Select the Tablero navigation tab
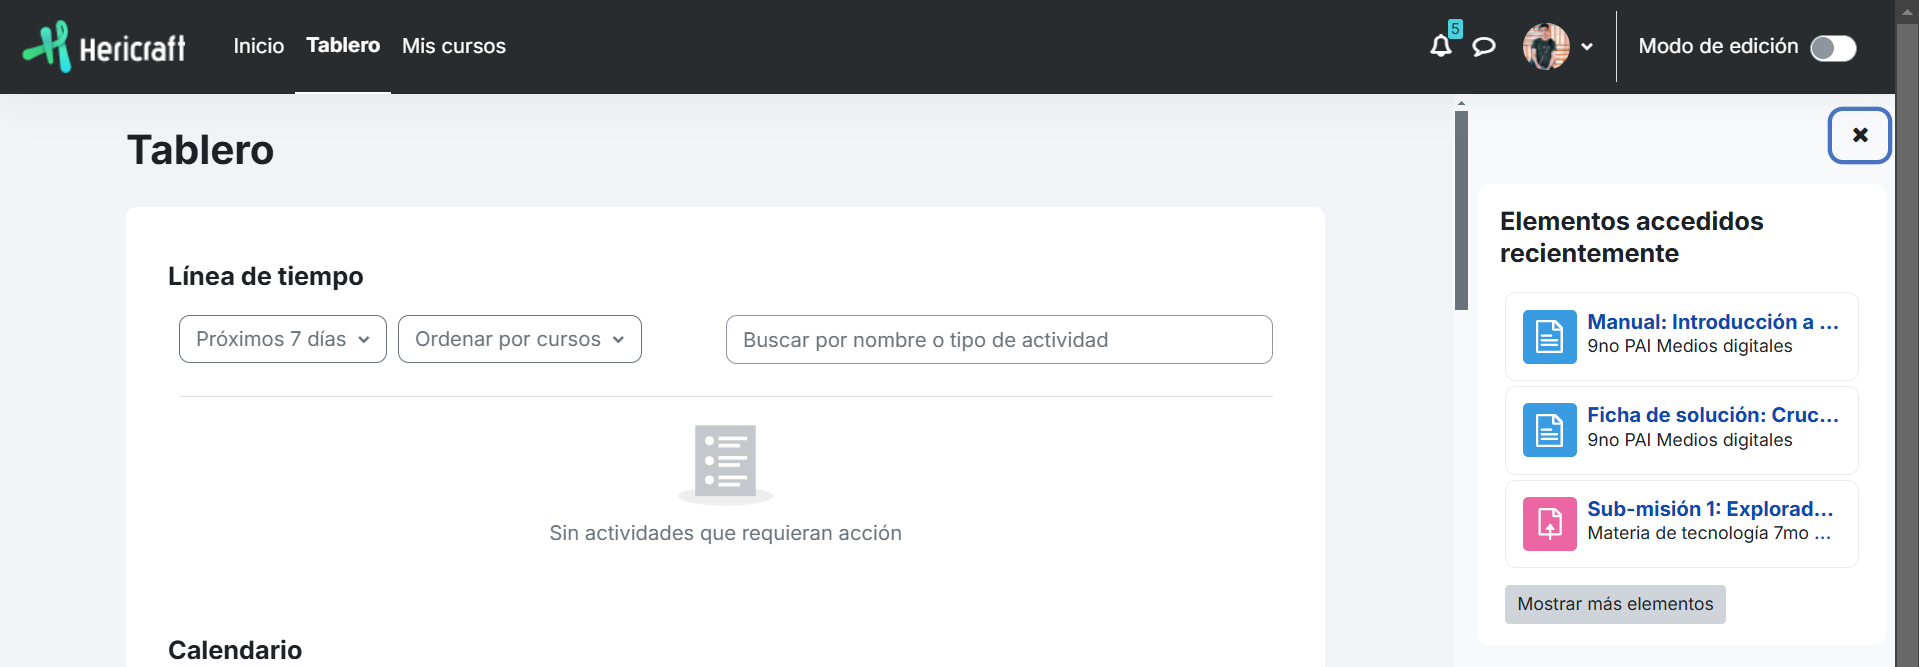 click(x=342, y=46)
